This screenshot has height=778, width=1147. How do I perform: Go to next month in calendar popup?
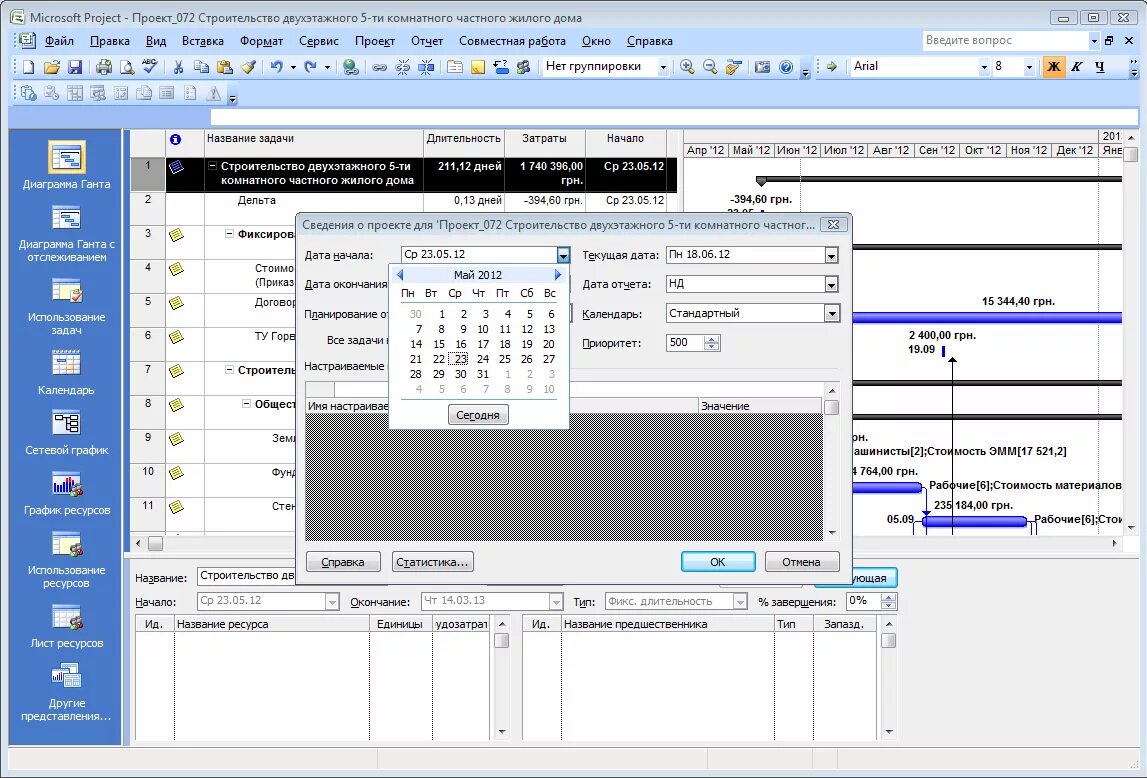[x=557, y=275]
